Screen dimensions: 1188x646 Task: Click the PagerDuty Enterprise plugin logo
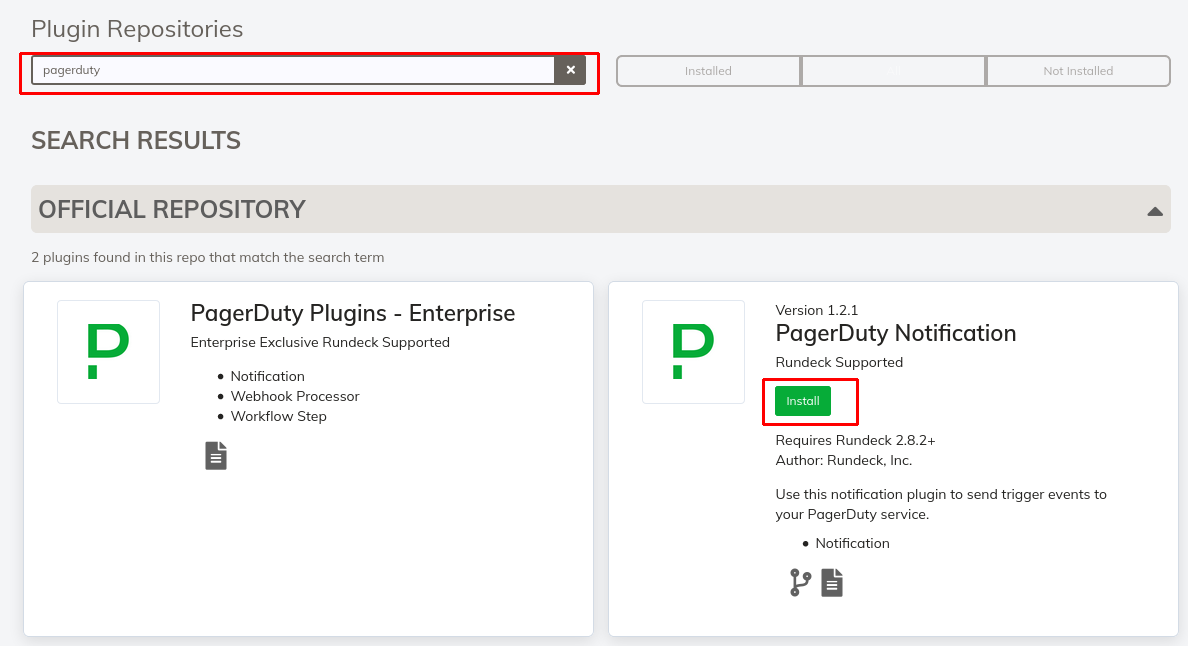pyautogui.click(x=108, y=351)
